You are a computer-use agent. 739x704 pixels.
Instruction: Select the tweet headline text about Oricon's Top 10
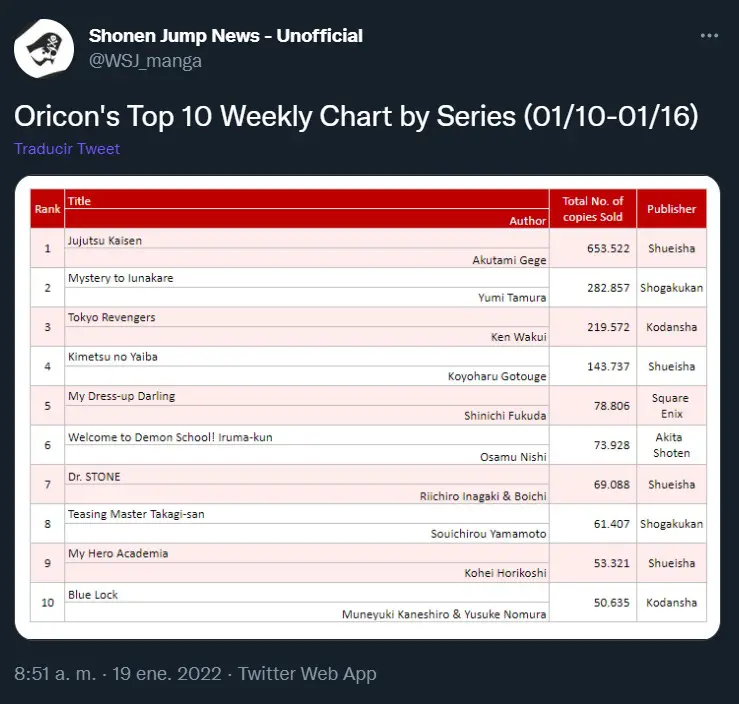356,116
